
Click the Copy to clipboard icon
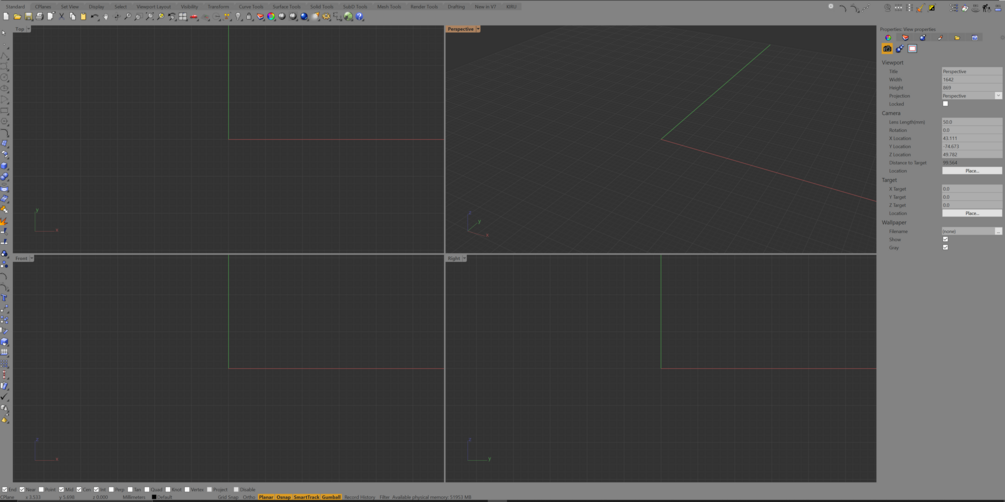click(x=72, y=16)
